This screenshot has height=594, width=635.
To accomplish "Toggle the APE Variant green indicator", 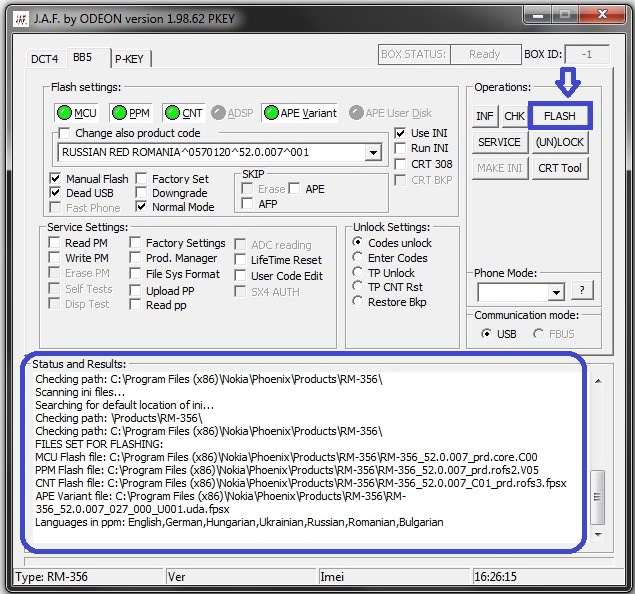I will click(300, 113).
